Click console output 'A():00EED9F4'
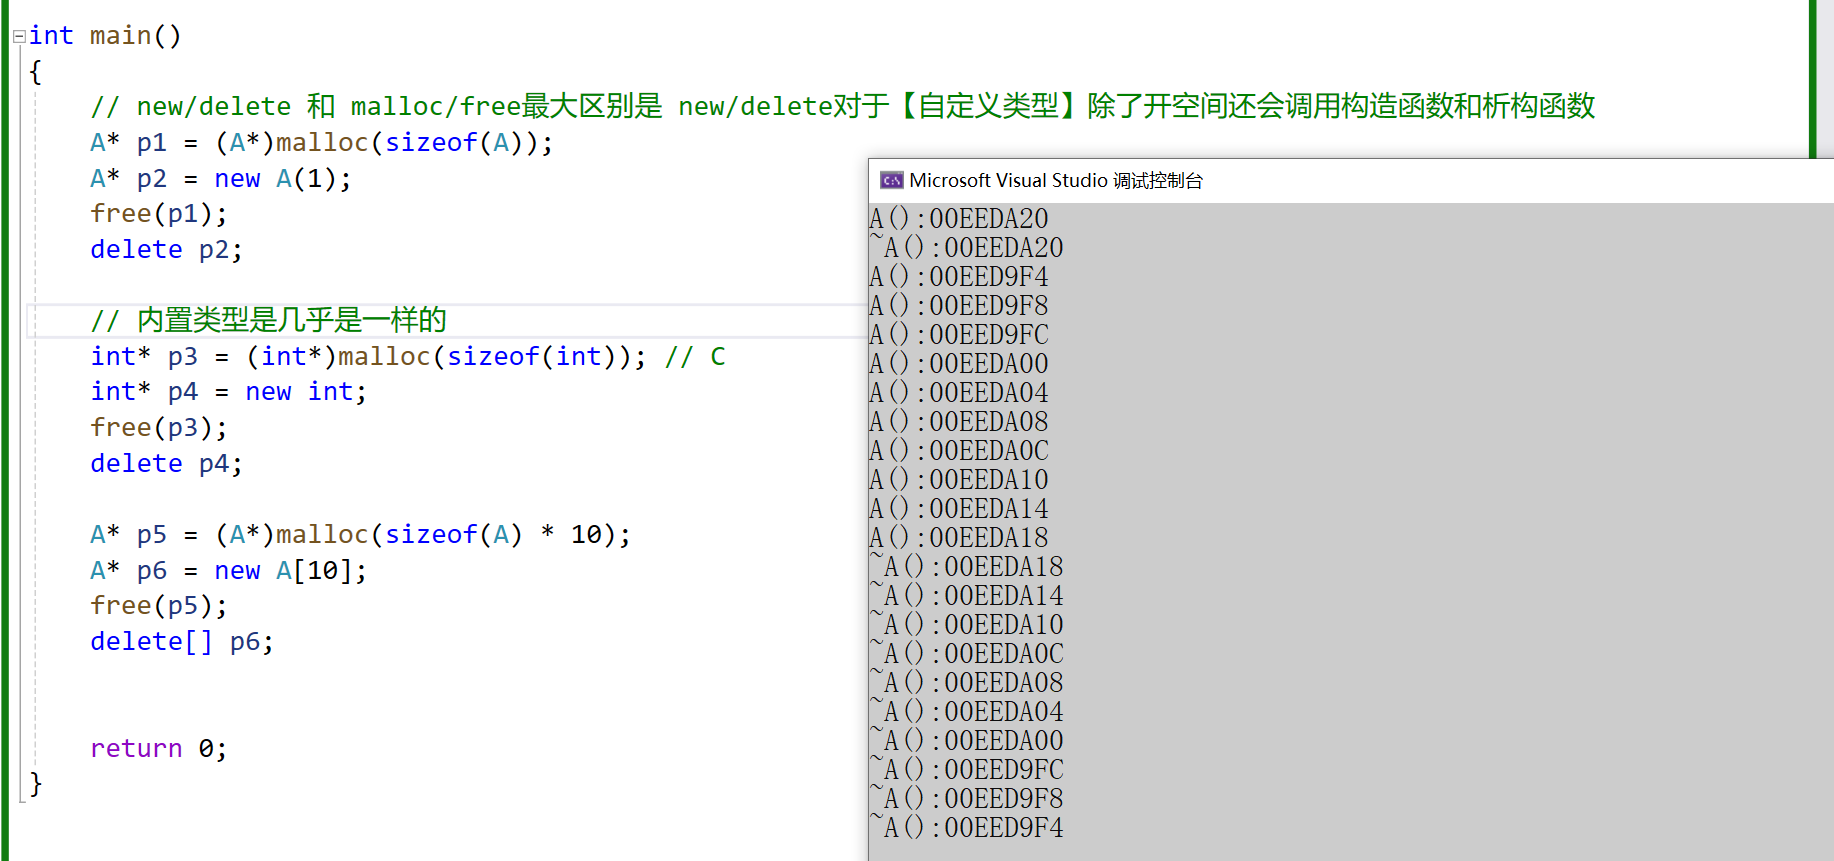This screenshot has height=861, width=1834. (959, 277)
